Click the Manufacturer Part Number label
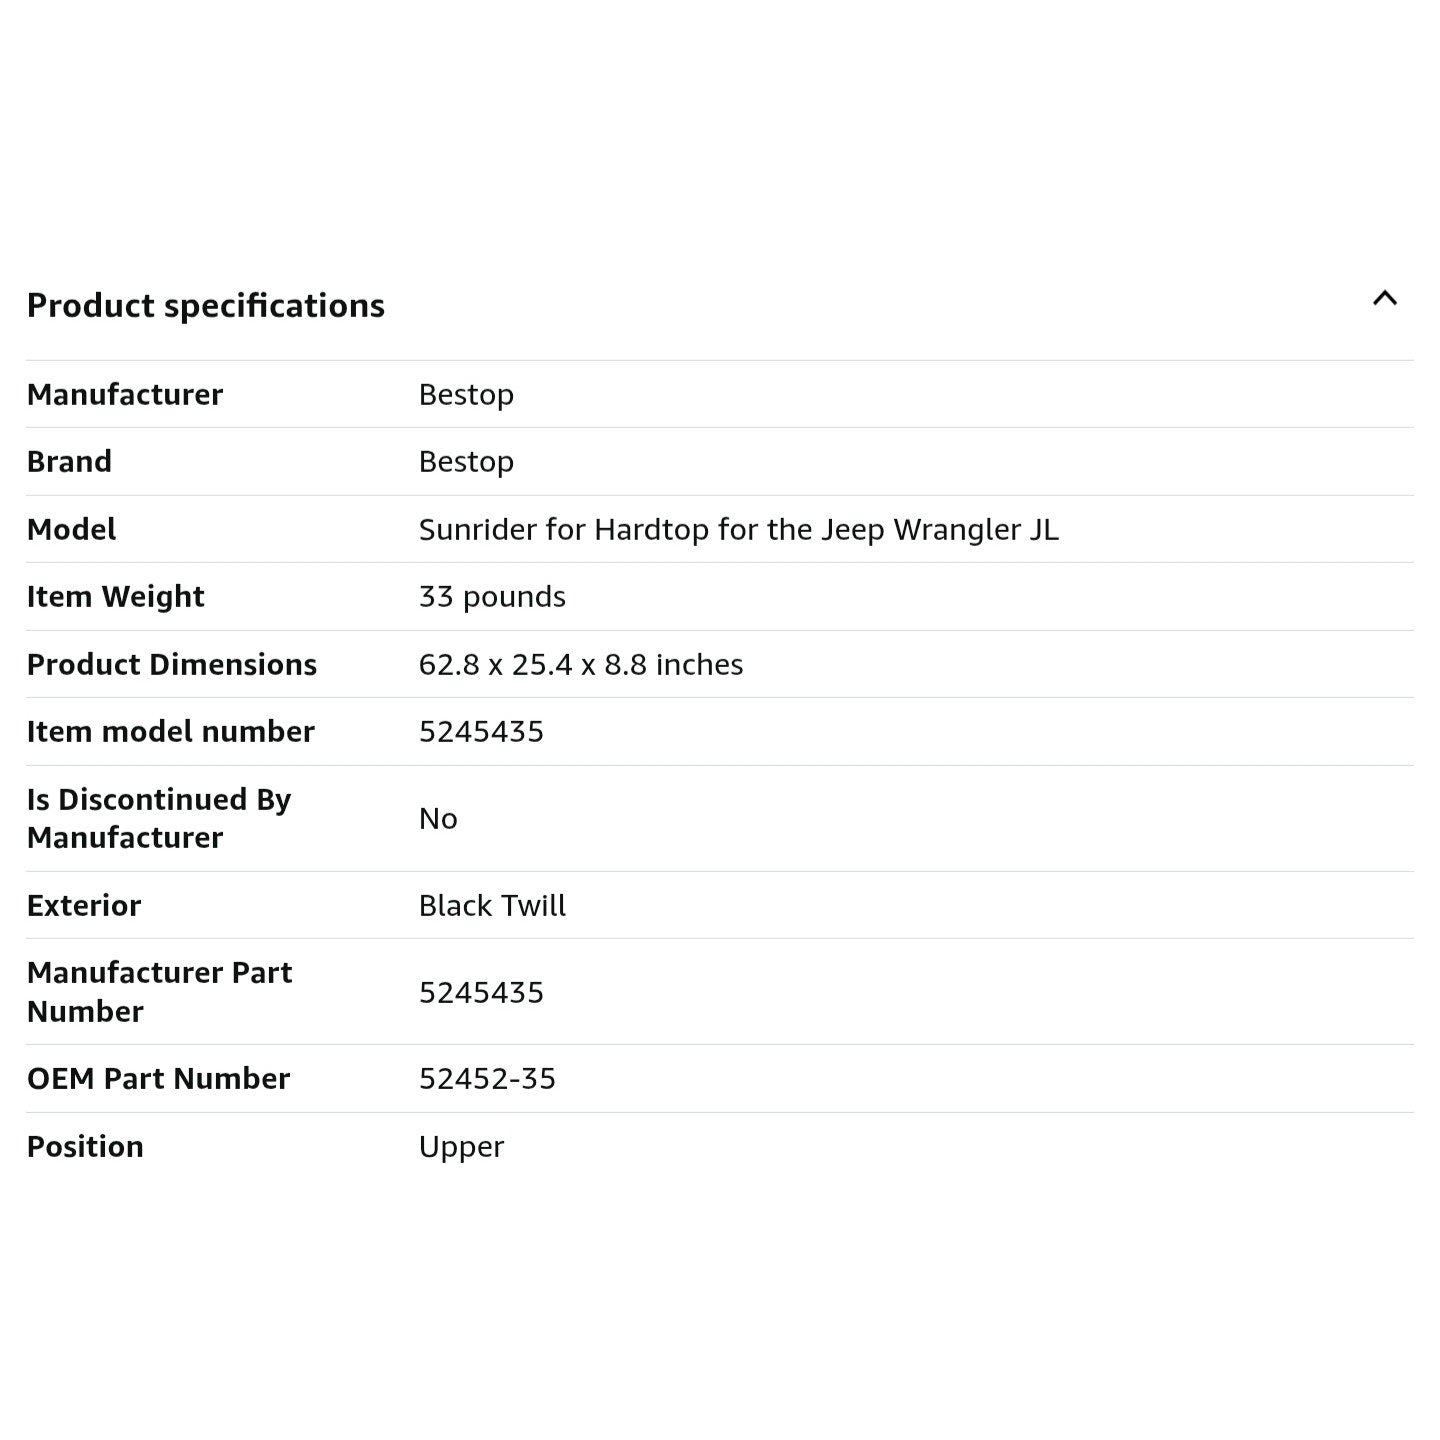 tap(159, 992)
